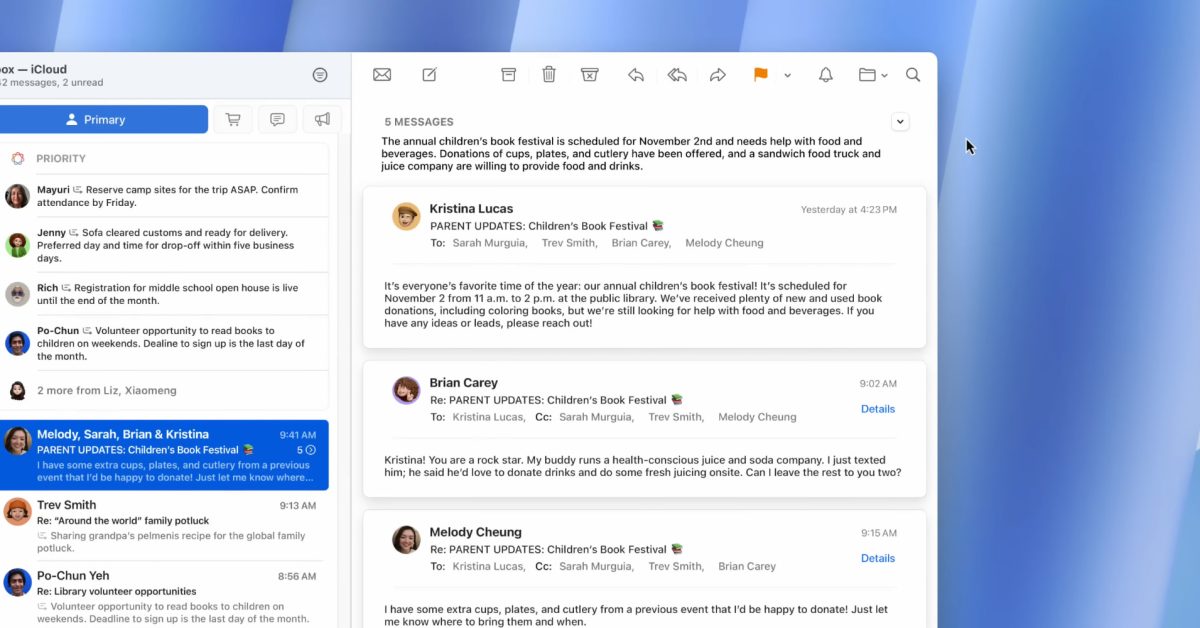Open the Details link on Brian Carey's message
Viewport: 1200px width, 628px height.
(877, 409)
